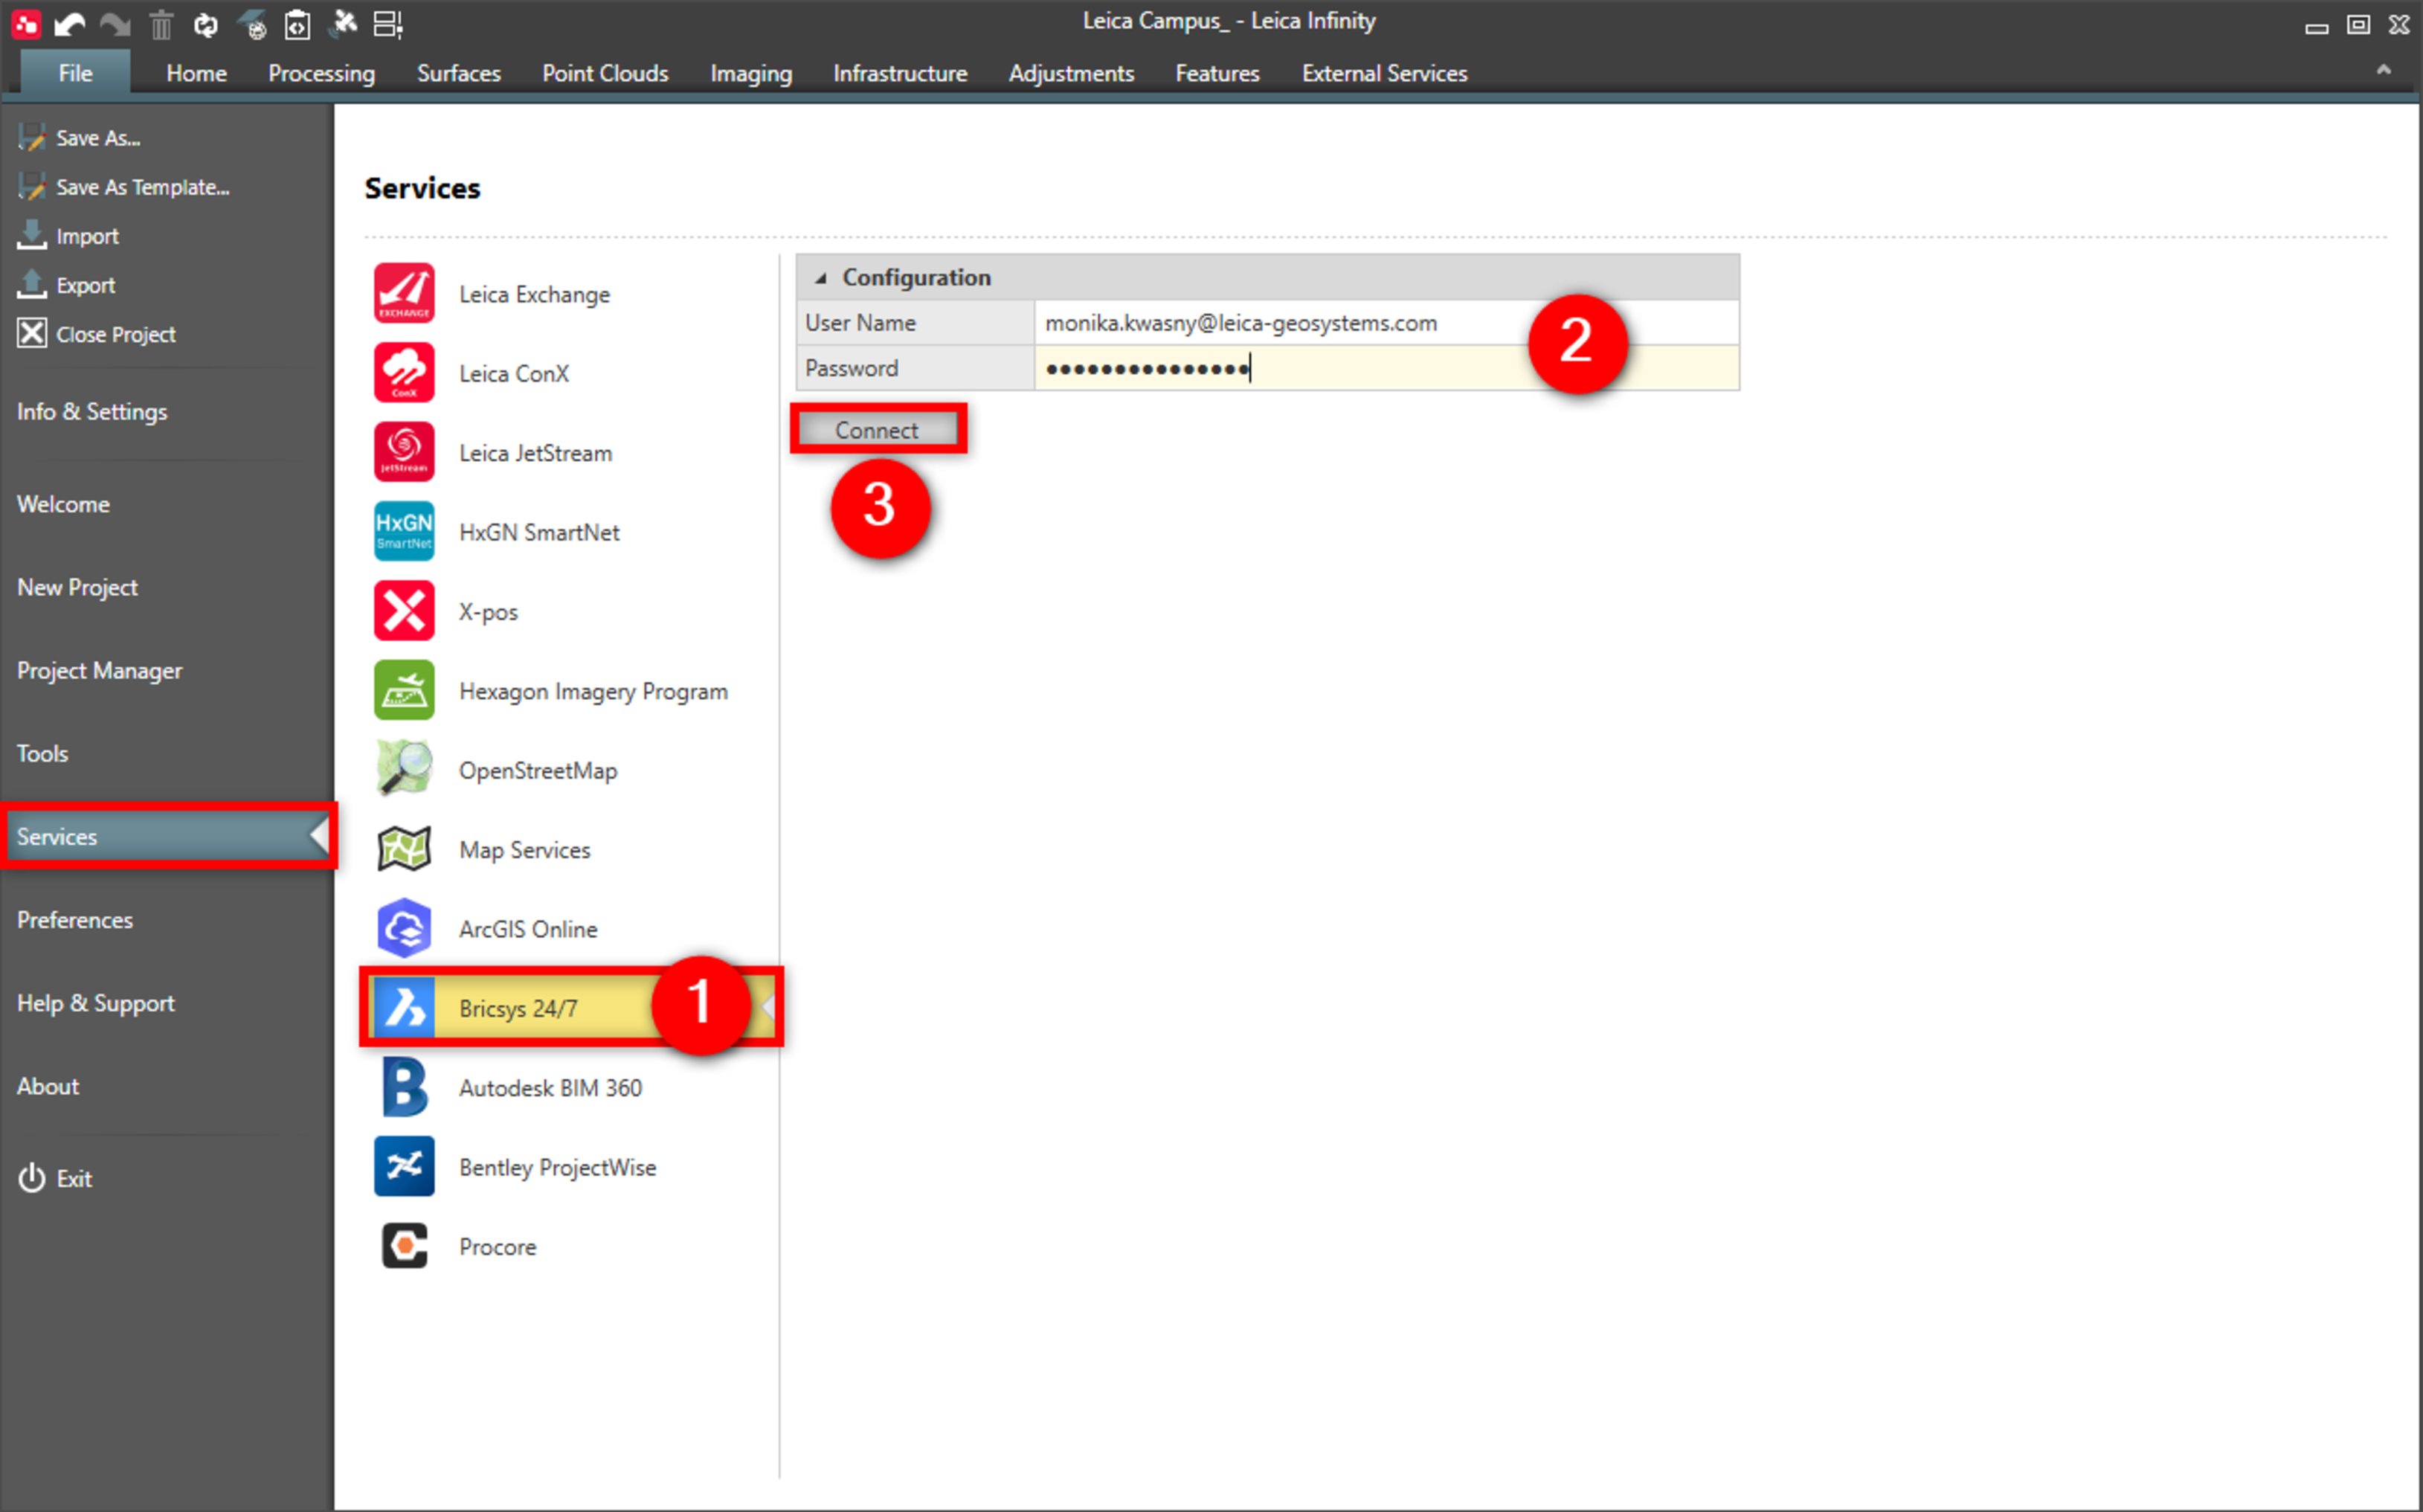2423x1512 pixels.
Task: Click the clipboard code icon in toolbar
Action: 298,24
